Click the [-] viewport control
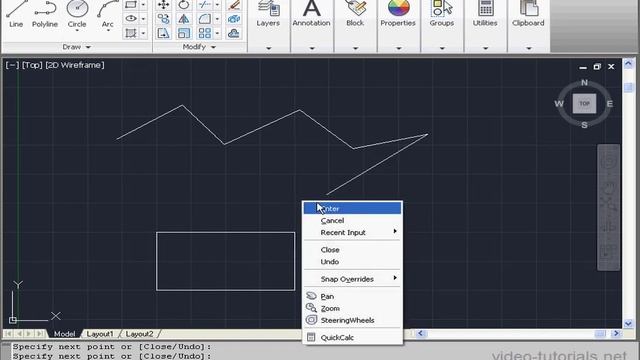 click(x=12, y=65)
